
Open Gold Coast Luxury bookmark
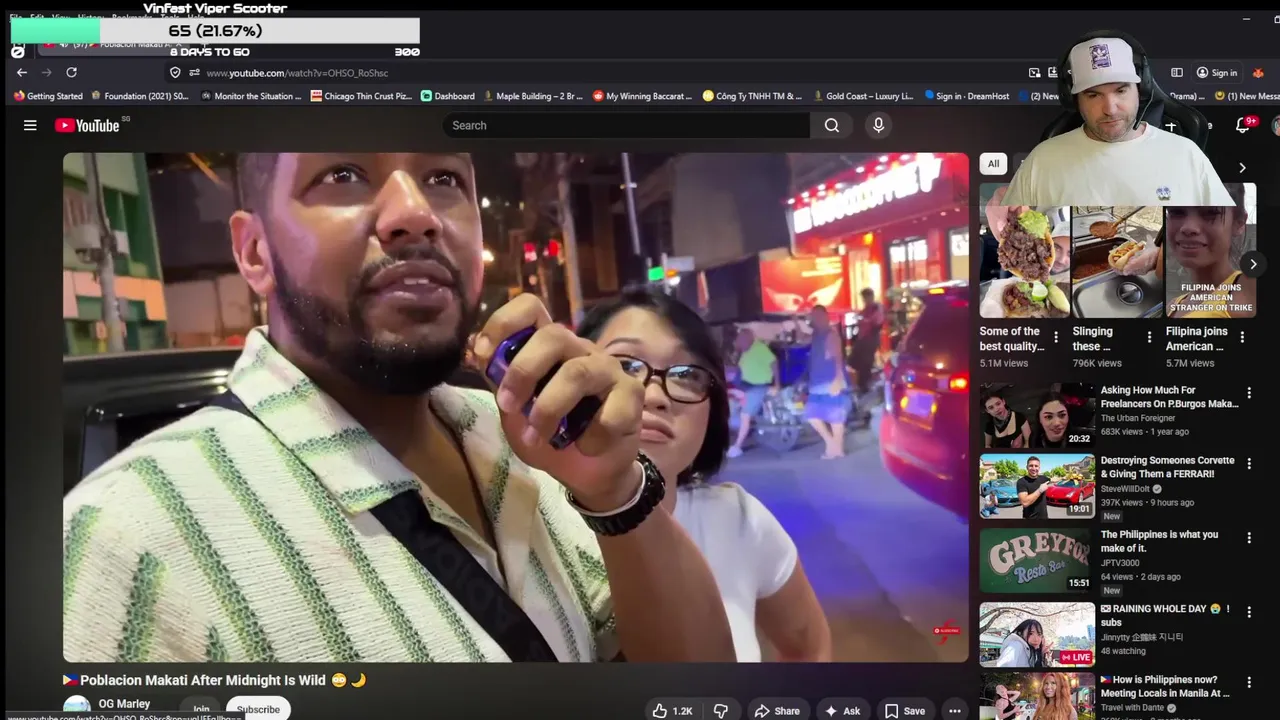click(x=863, y=96)
